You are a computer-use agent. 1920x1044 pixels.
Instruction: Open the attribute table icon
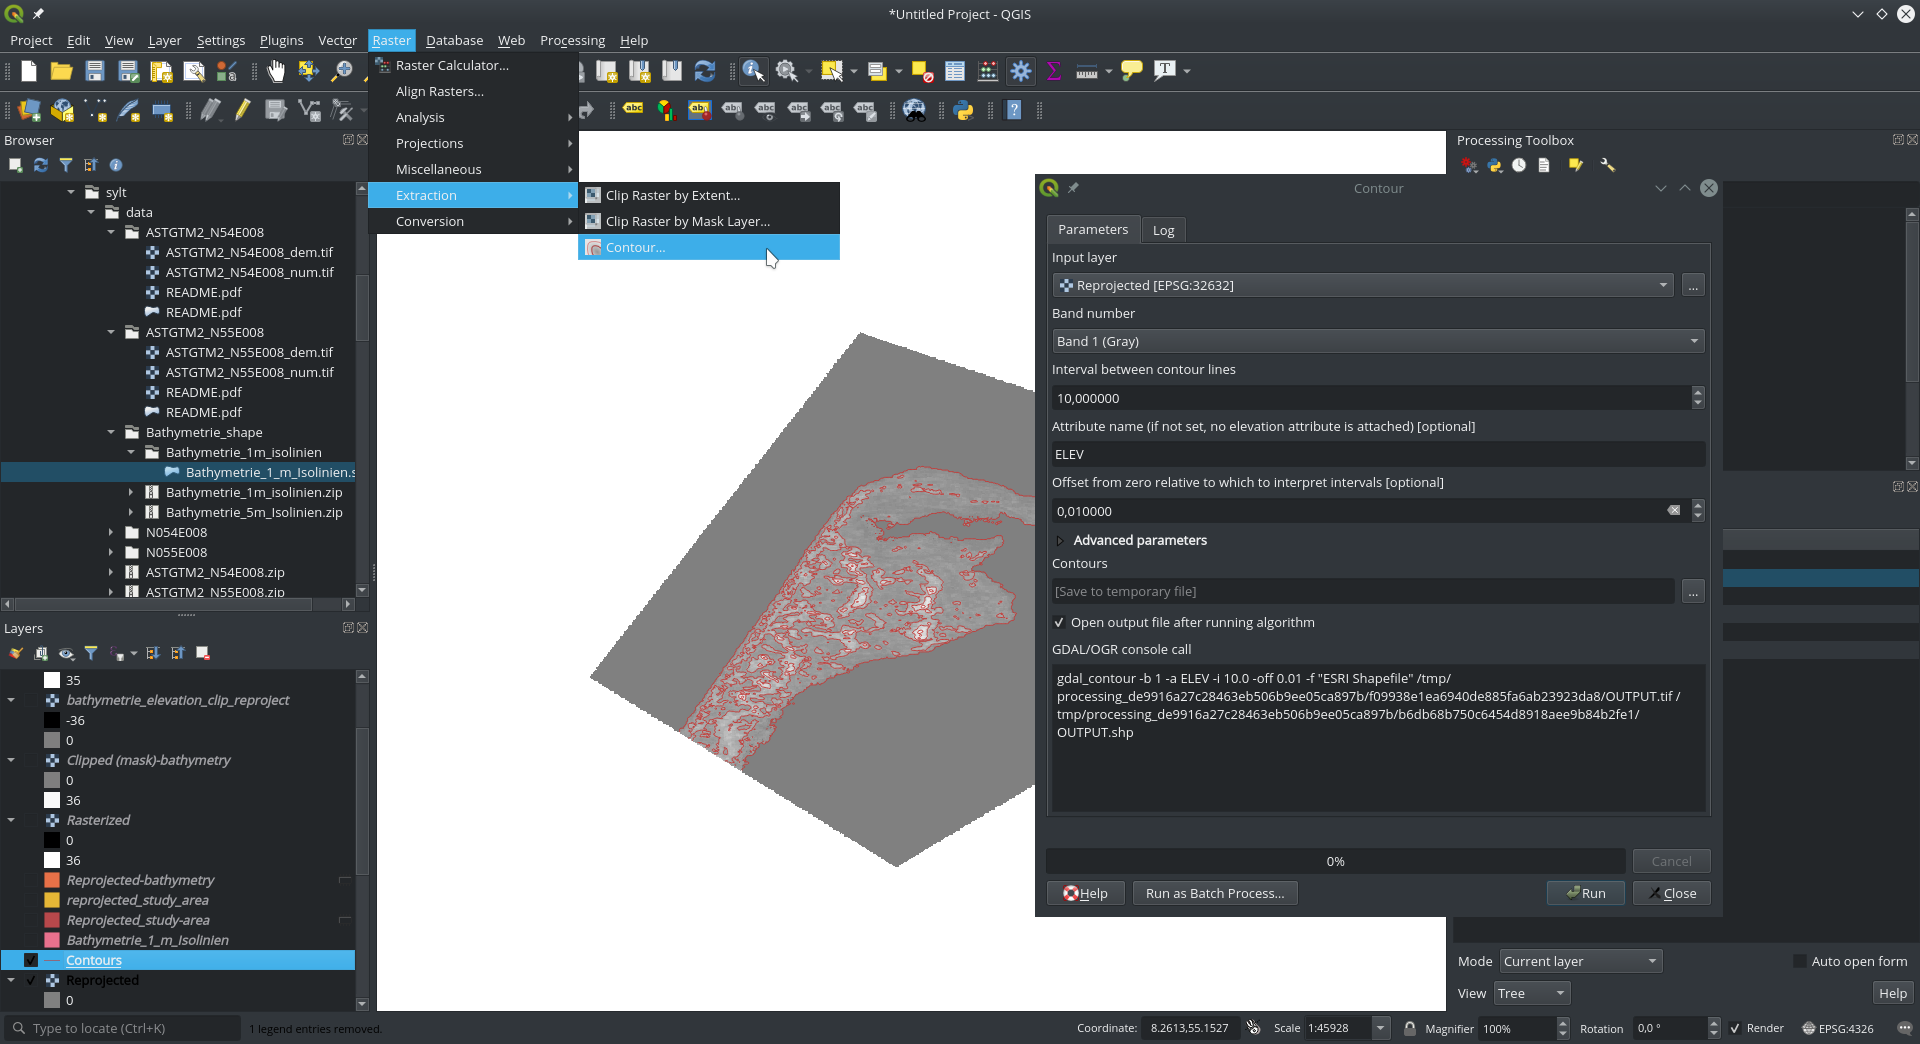[x=955, y=71]
